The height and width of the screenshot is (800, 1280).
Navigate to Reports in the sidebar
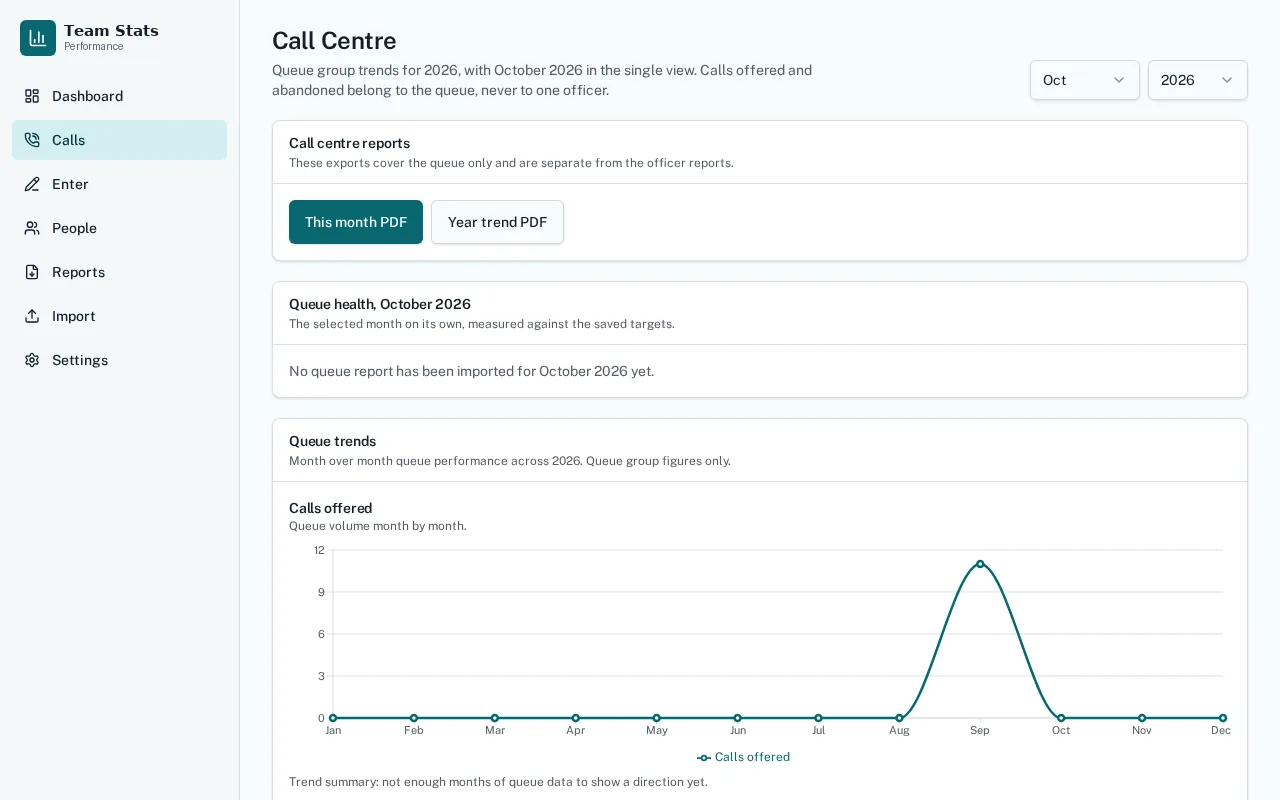(x=119, y=272)
